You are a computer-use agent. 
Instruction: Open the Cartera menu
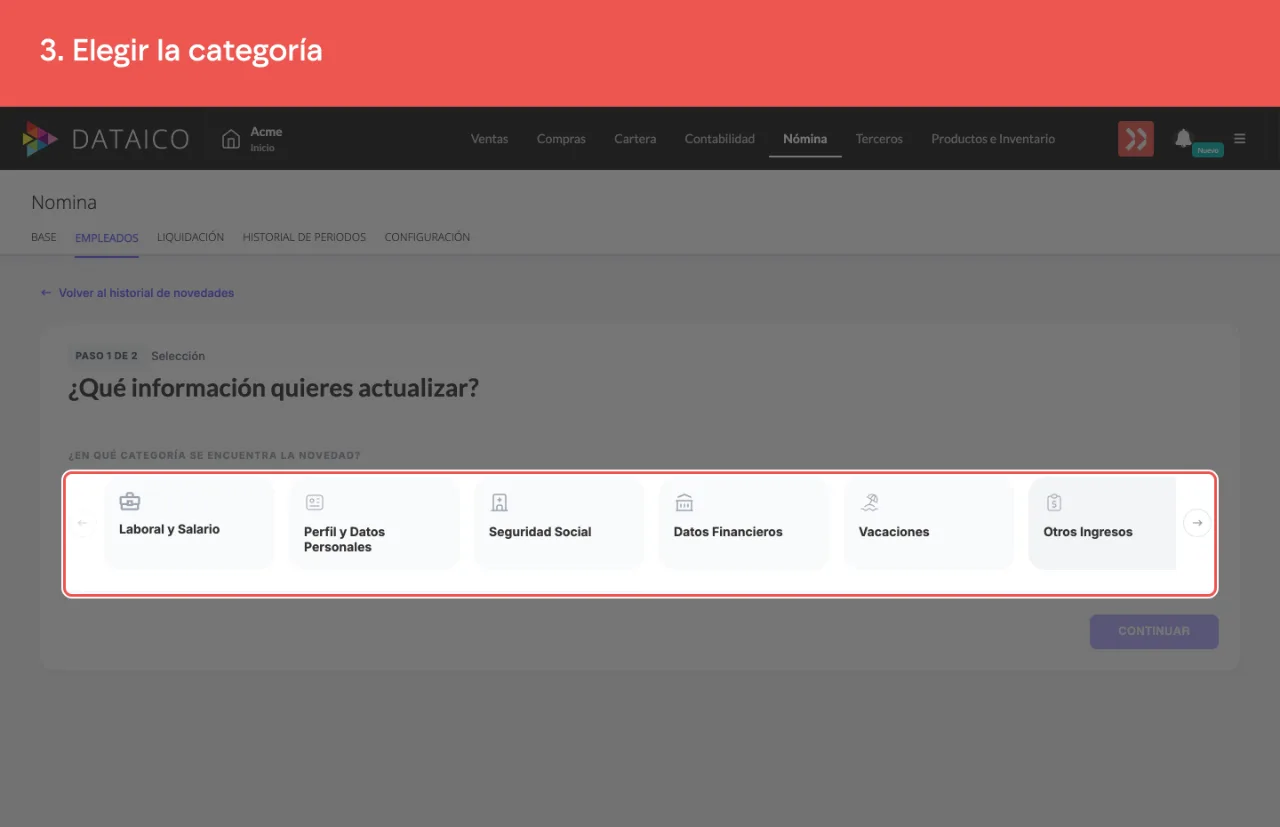(x=635, y=139)
